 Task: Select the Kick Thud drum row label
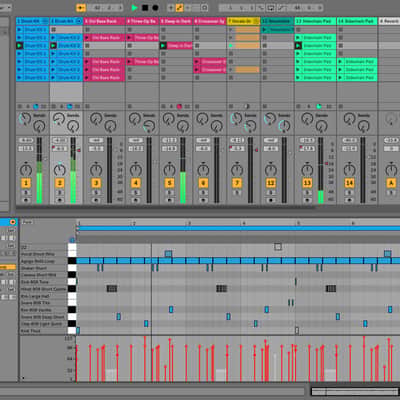(31, 331)
